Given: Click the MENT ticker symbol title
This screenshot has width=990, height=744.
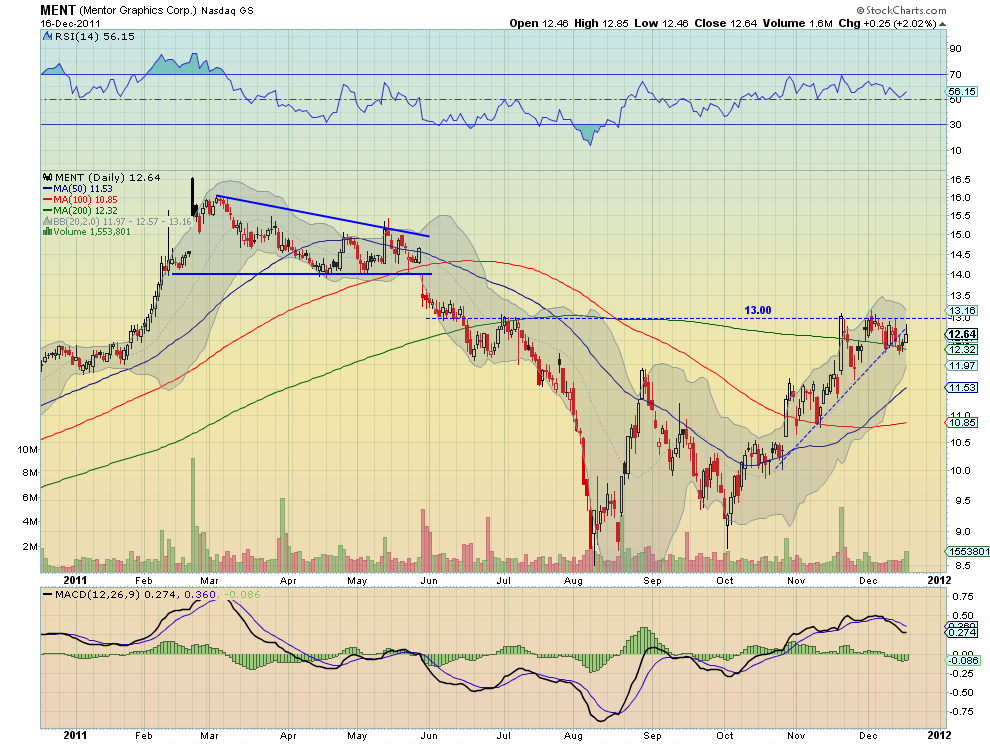Looking at the screenshot, I should pos(58,10).
